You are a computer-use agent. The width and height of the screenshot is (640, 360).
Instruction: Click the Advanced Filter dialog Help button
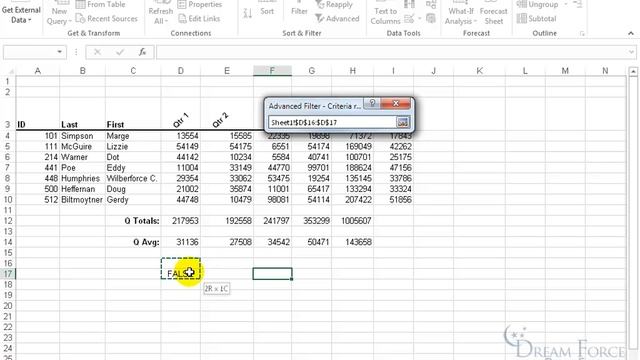click(x=372, y=103)
